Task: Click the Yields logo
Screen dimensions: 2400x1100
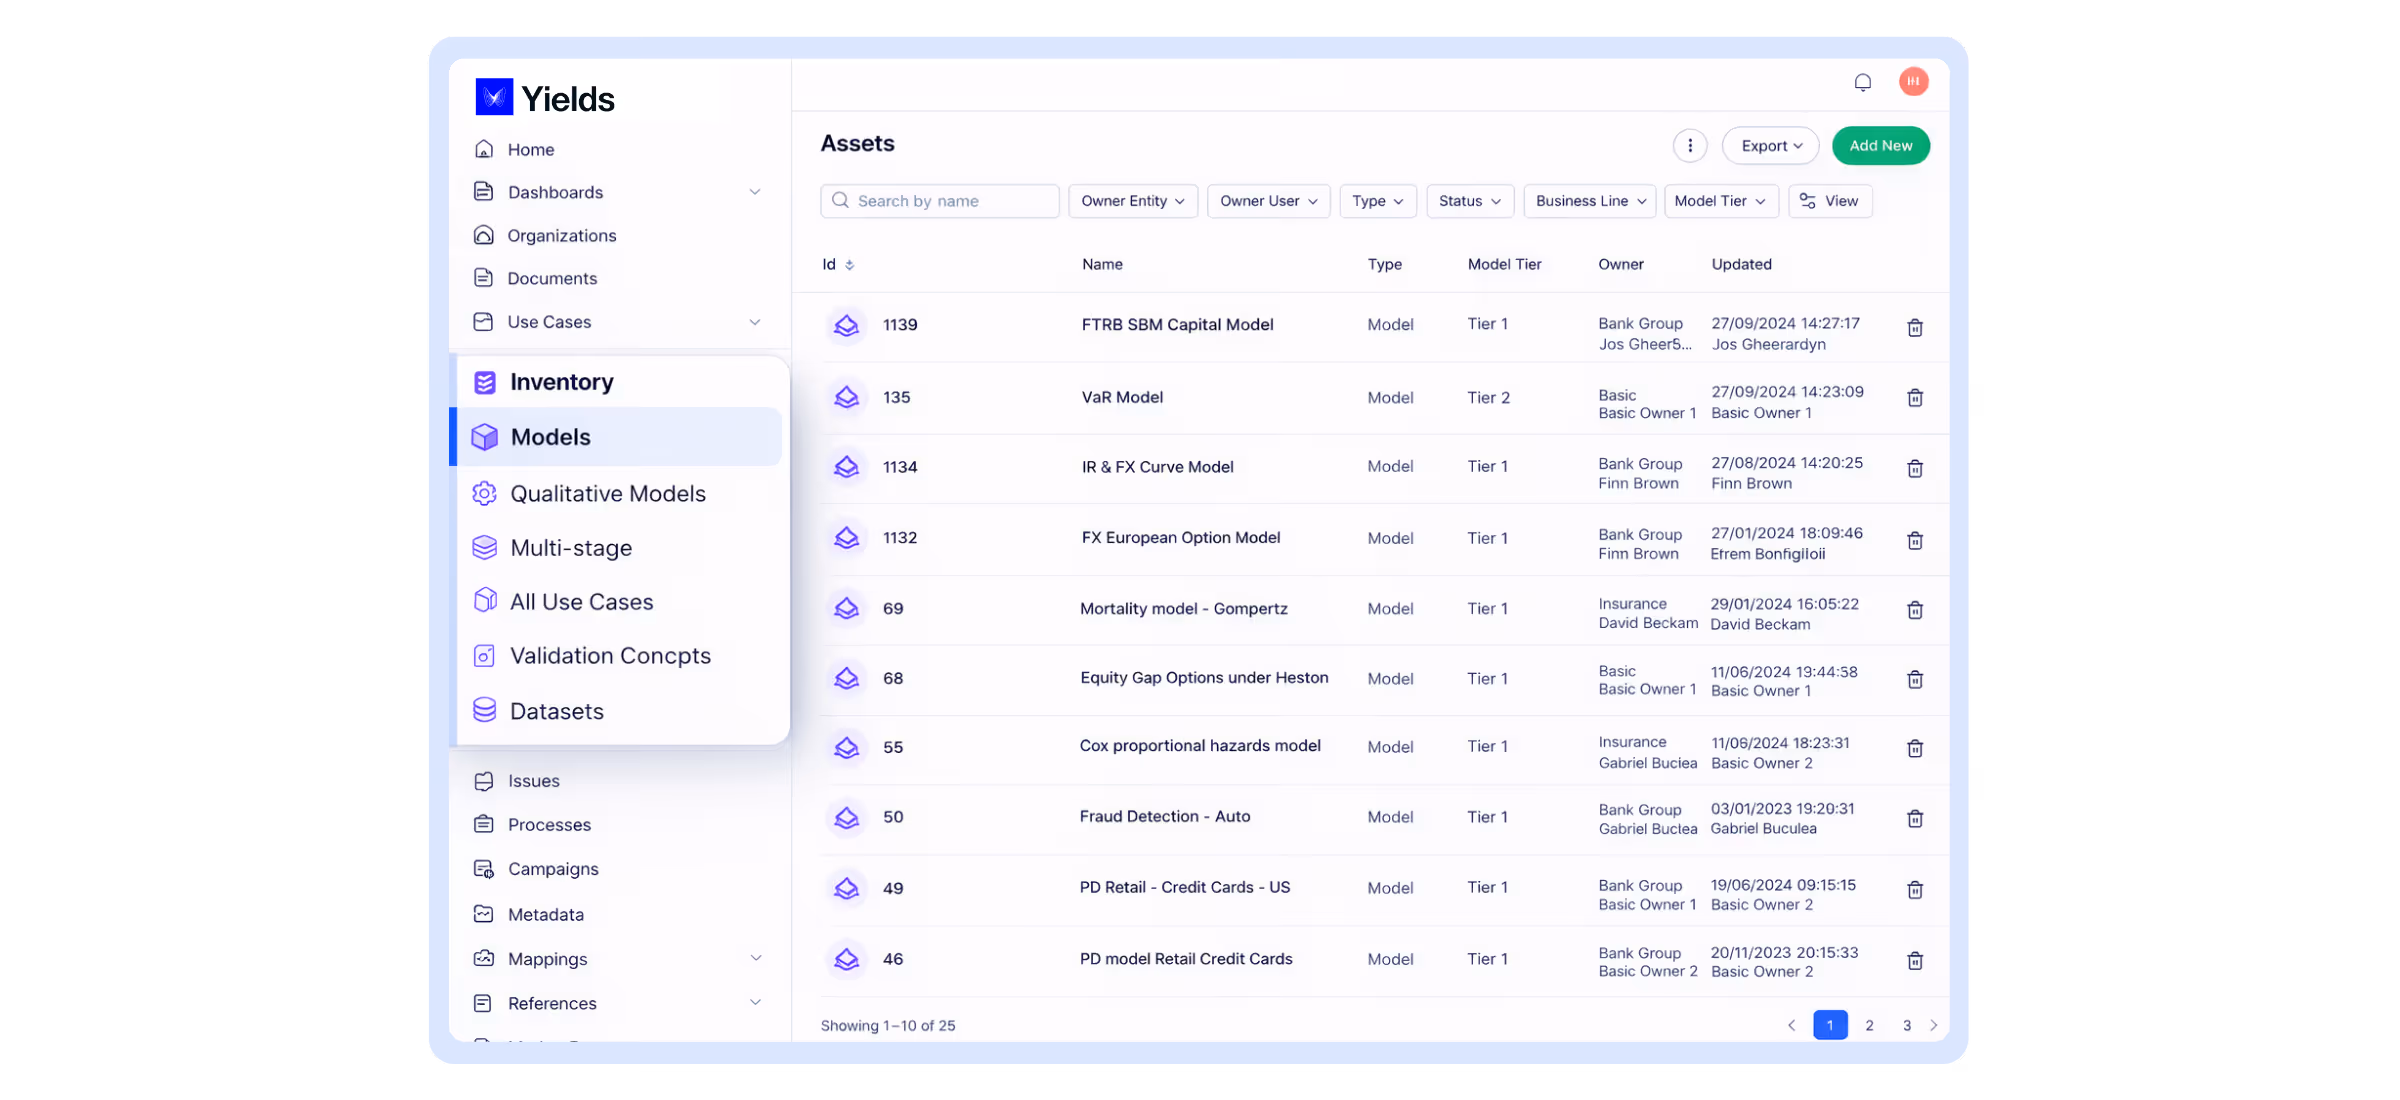Action: [x=545, y=98]
